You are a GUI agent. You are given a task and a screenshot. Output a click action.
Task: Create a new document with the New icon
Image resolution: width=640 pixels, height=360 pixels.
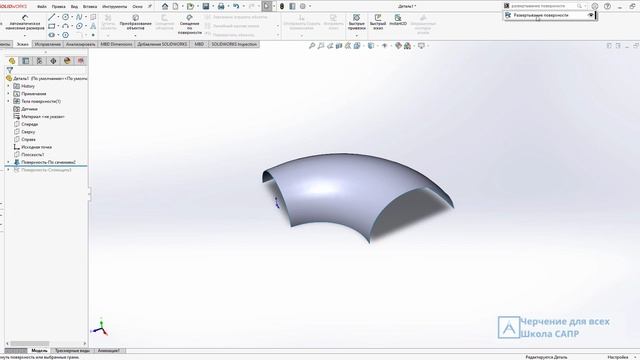[x=176, y=6]
